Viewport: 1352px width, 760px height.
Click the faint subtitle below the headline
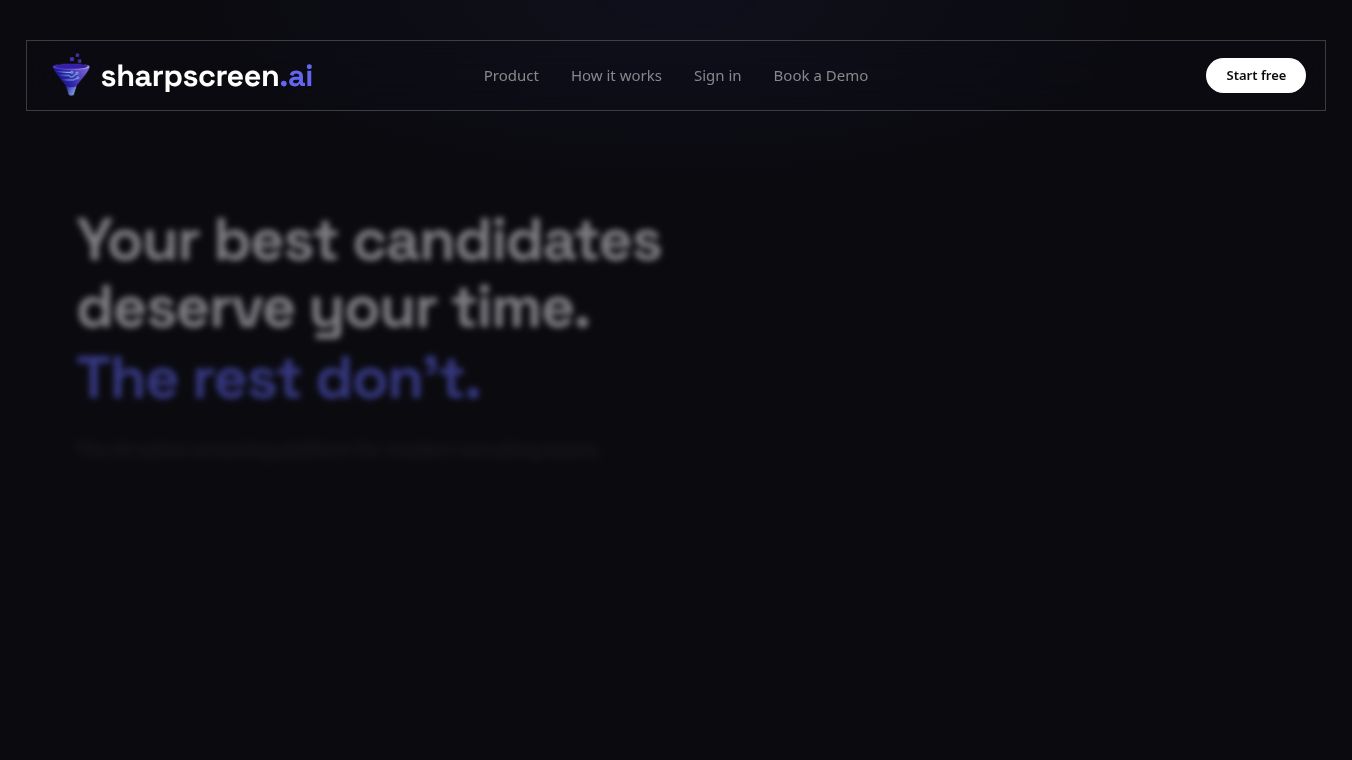[338, 449]
